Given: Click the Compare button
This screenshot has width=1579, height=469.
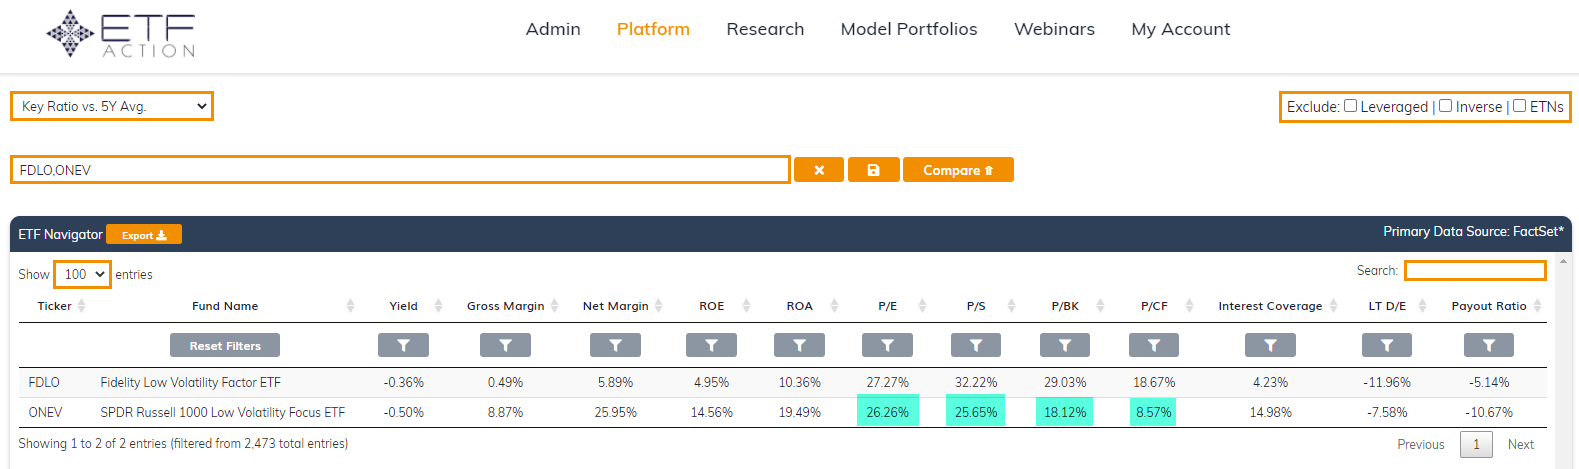Looking at the screenshot, I should click(958, 170).
